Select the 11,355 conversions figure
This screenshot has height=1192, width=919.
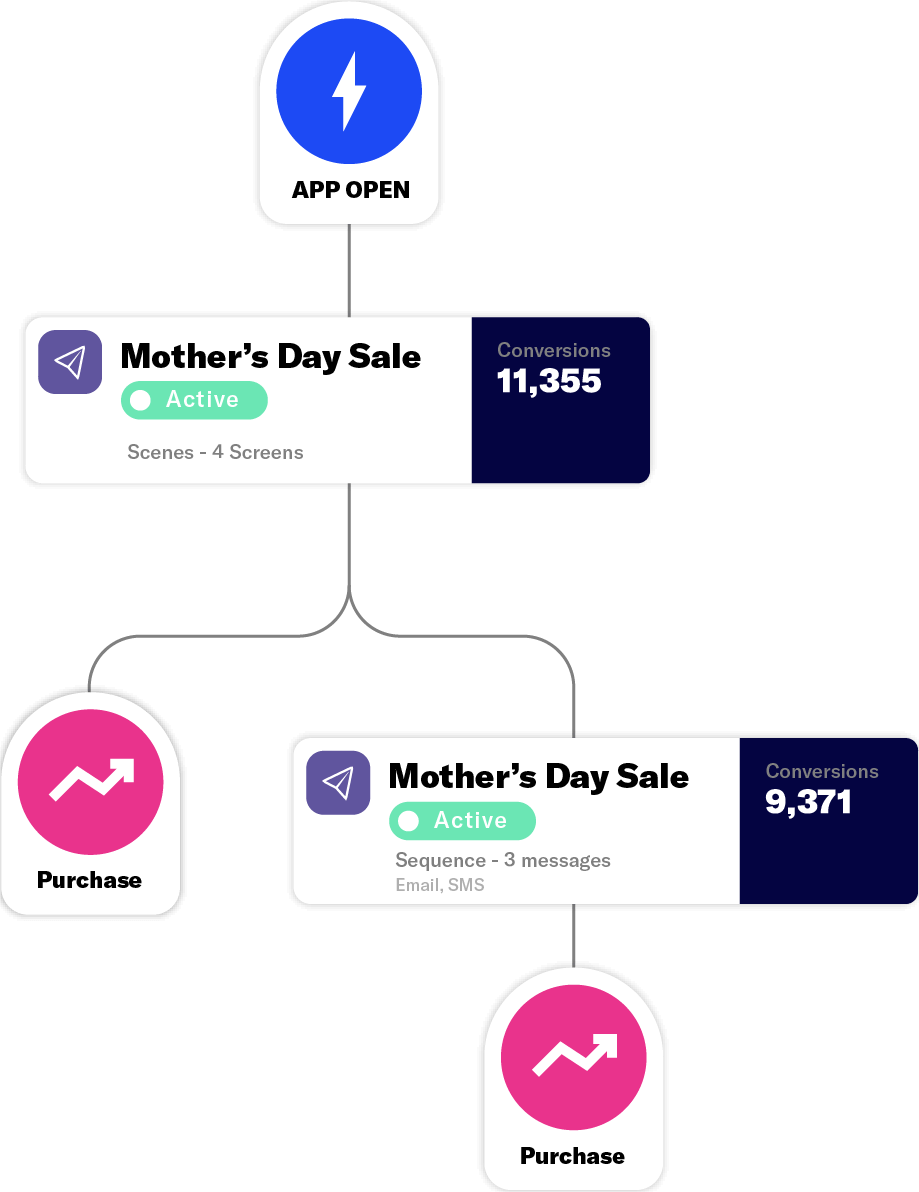pyautogui.click(x=549, y=381)
